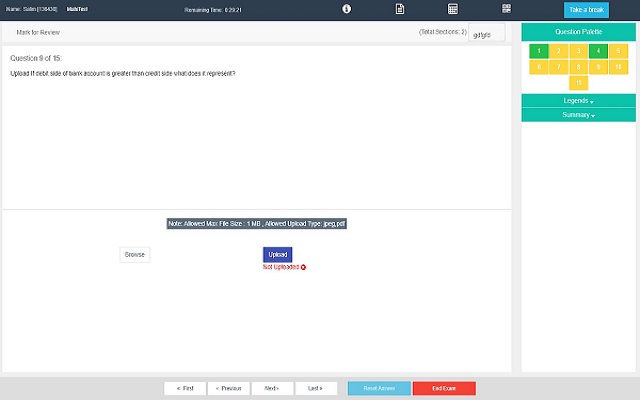This screenshot has height=400, width=640.
Task: Click the candidate name in header
Action: coord(31,9)
